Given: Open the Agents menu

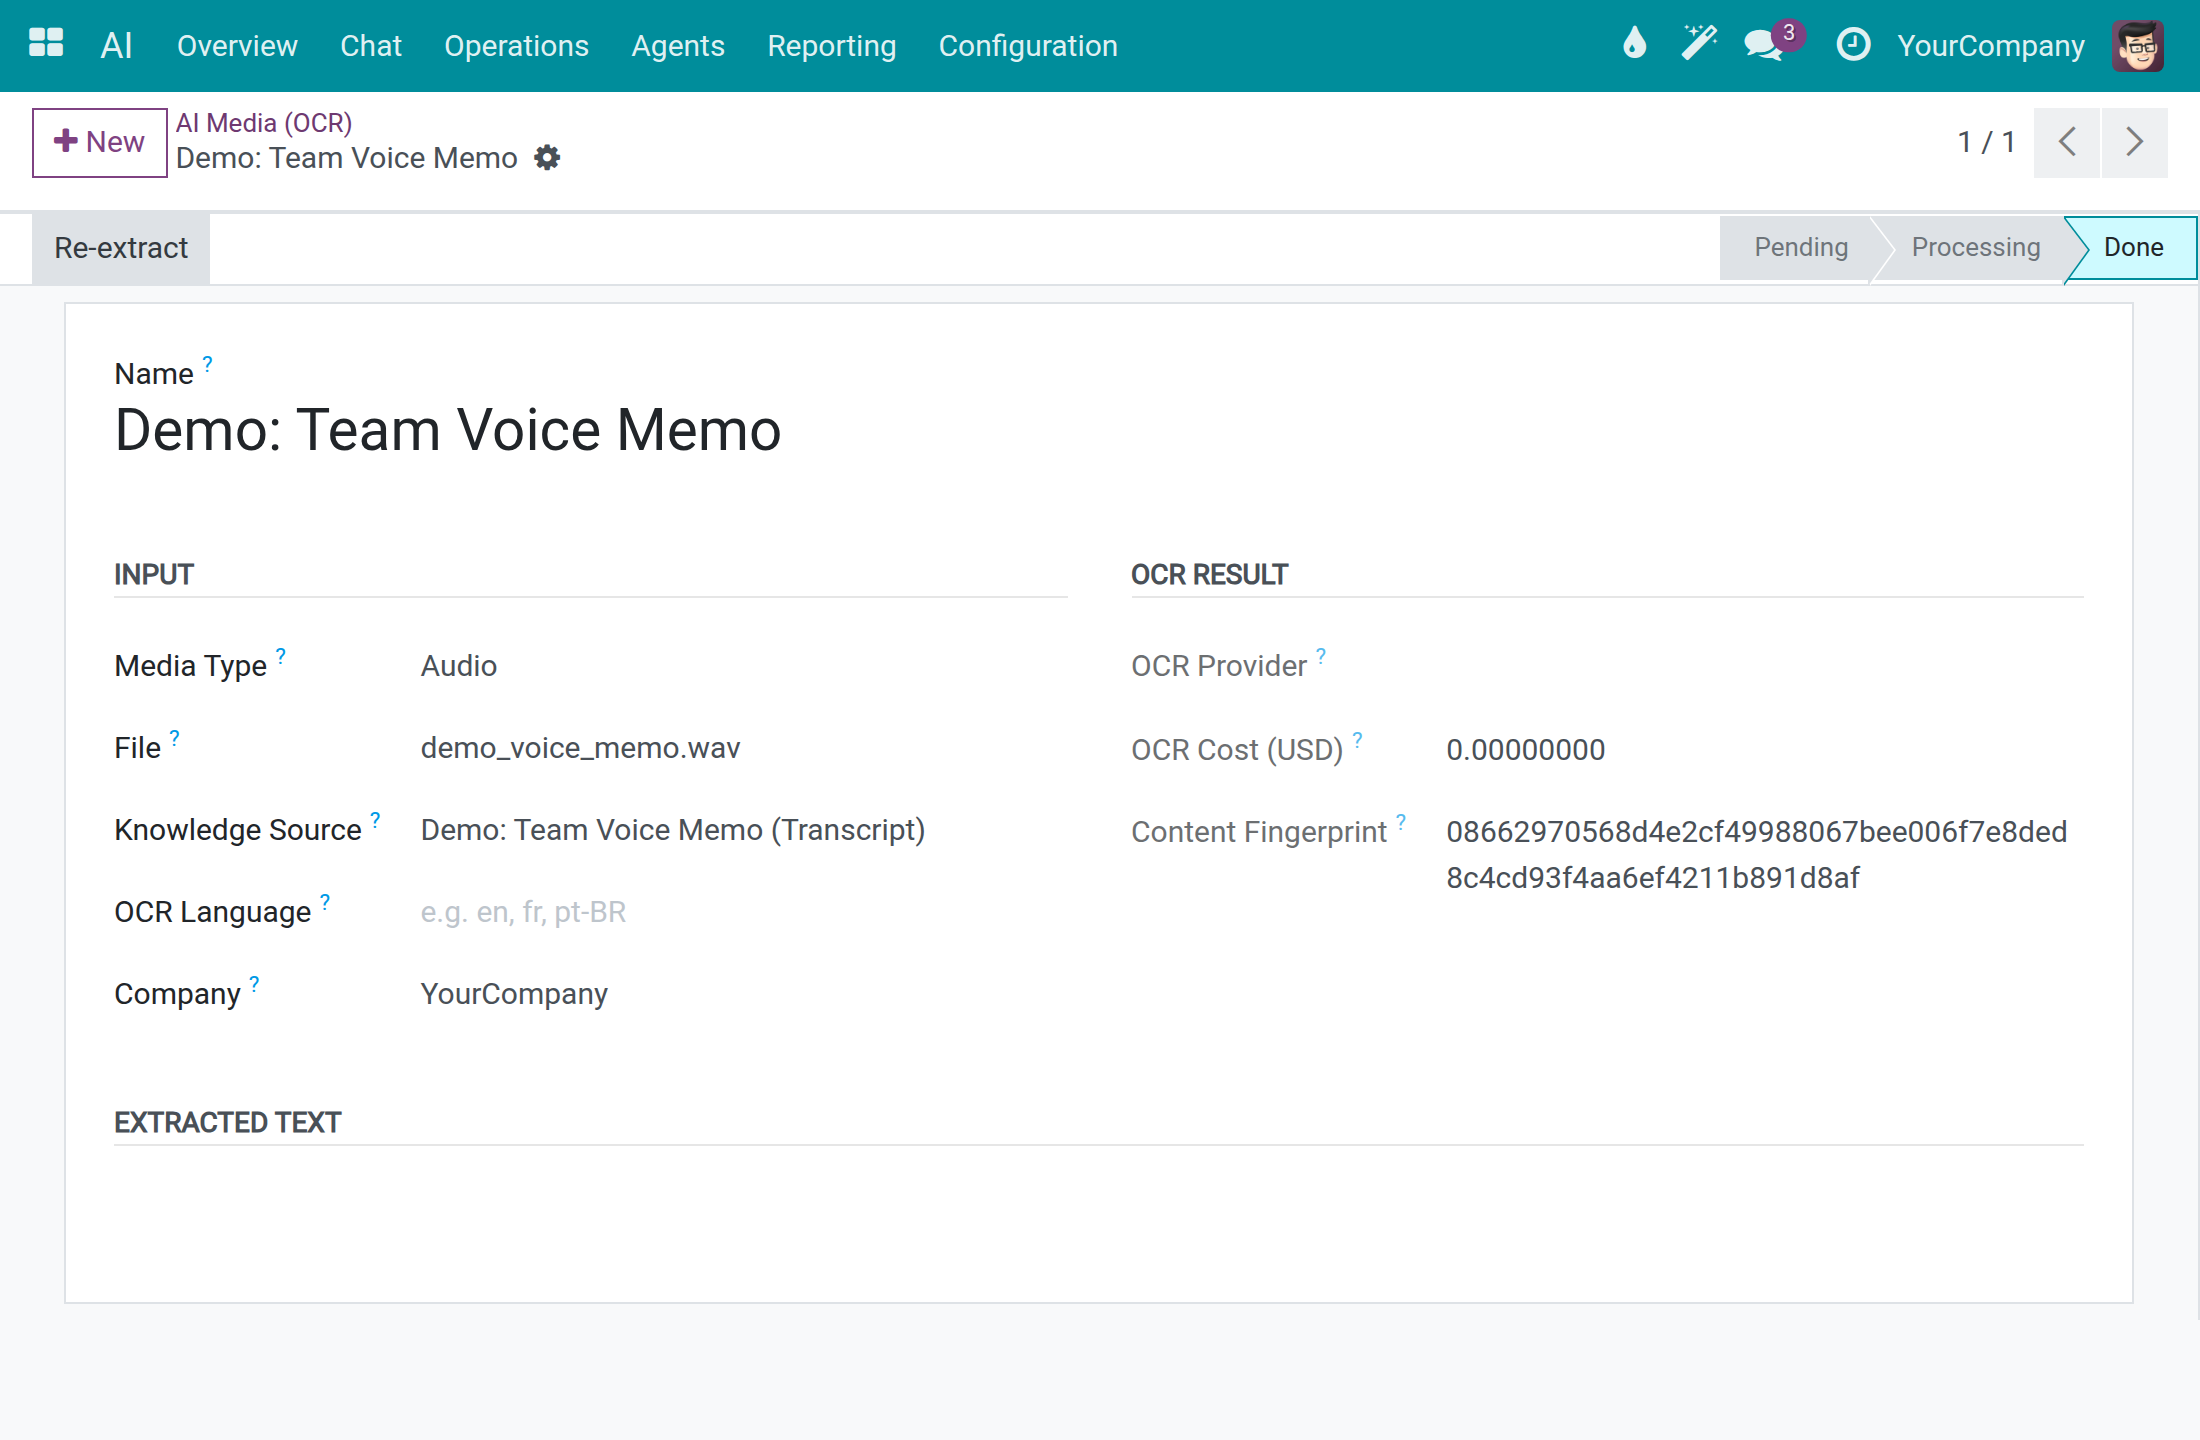Looking at the screenshot, I should pyautogui.click(x=678, y=46).
